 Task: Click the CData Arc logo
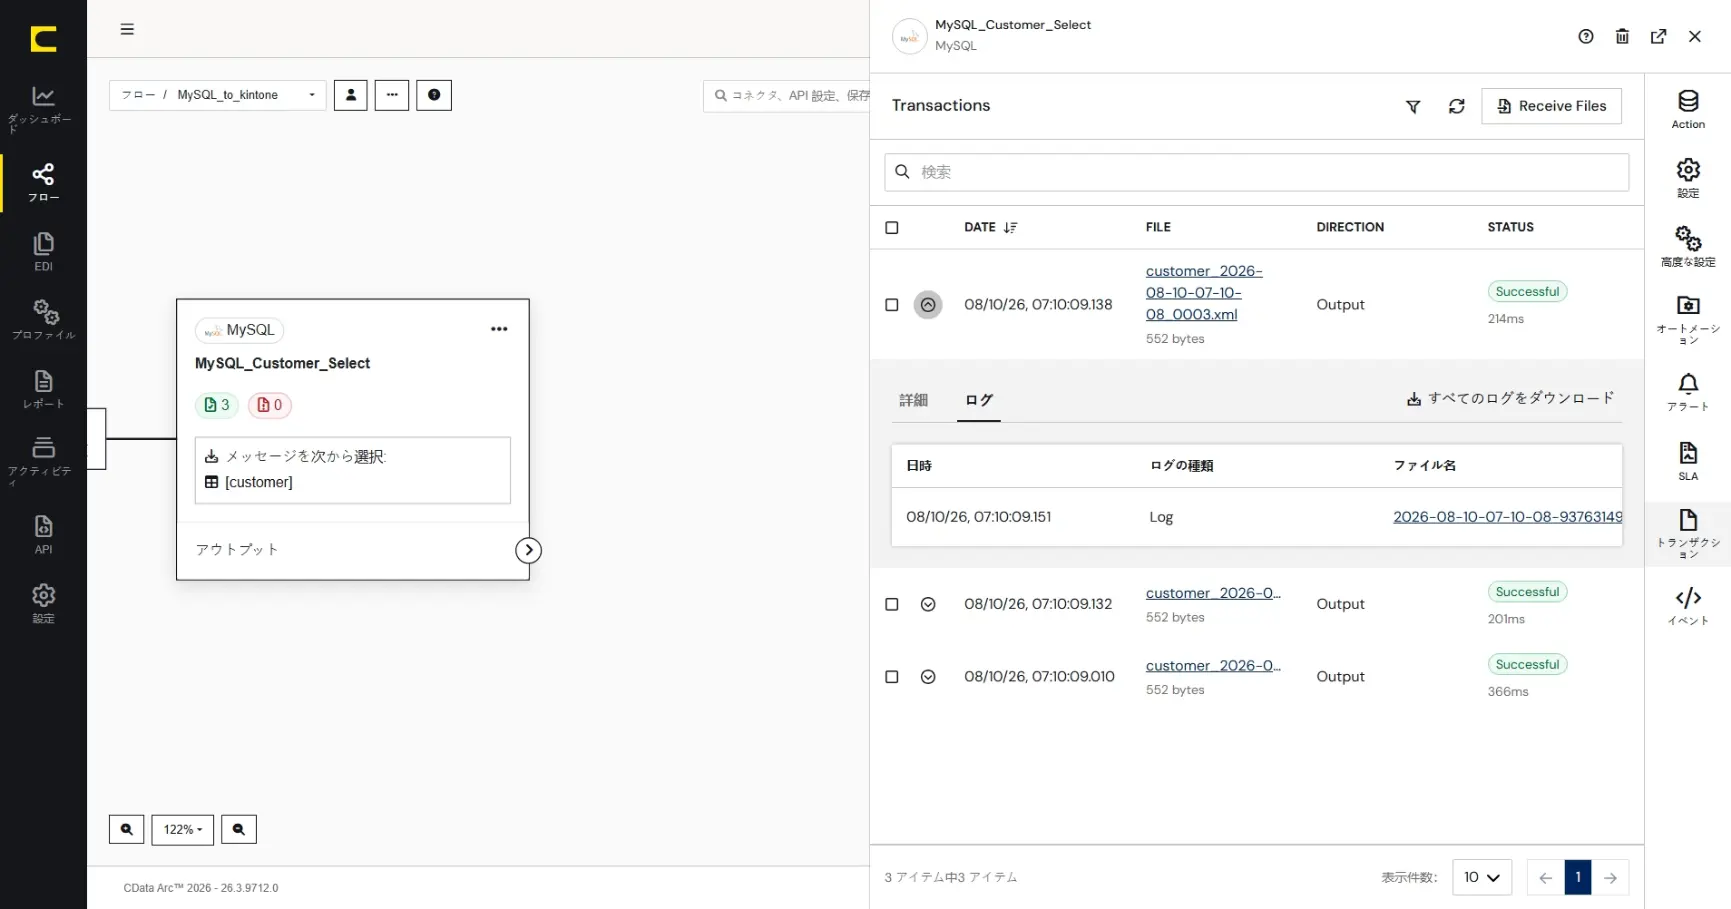coord(43,39)
